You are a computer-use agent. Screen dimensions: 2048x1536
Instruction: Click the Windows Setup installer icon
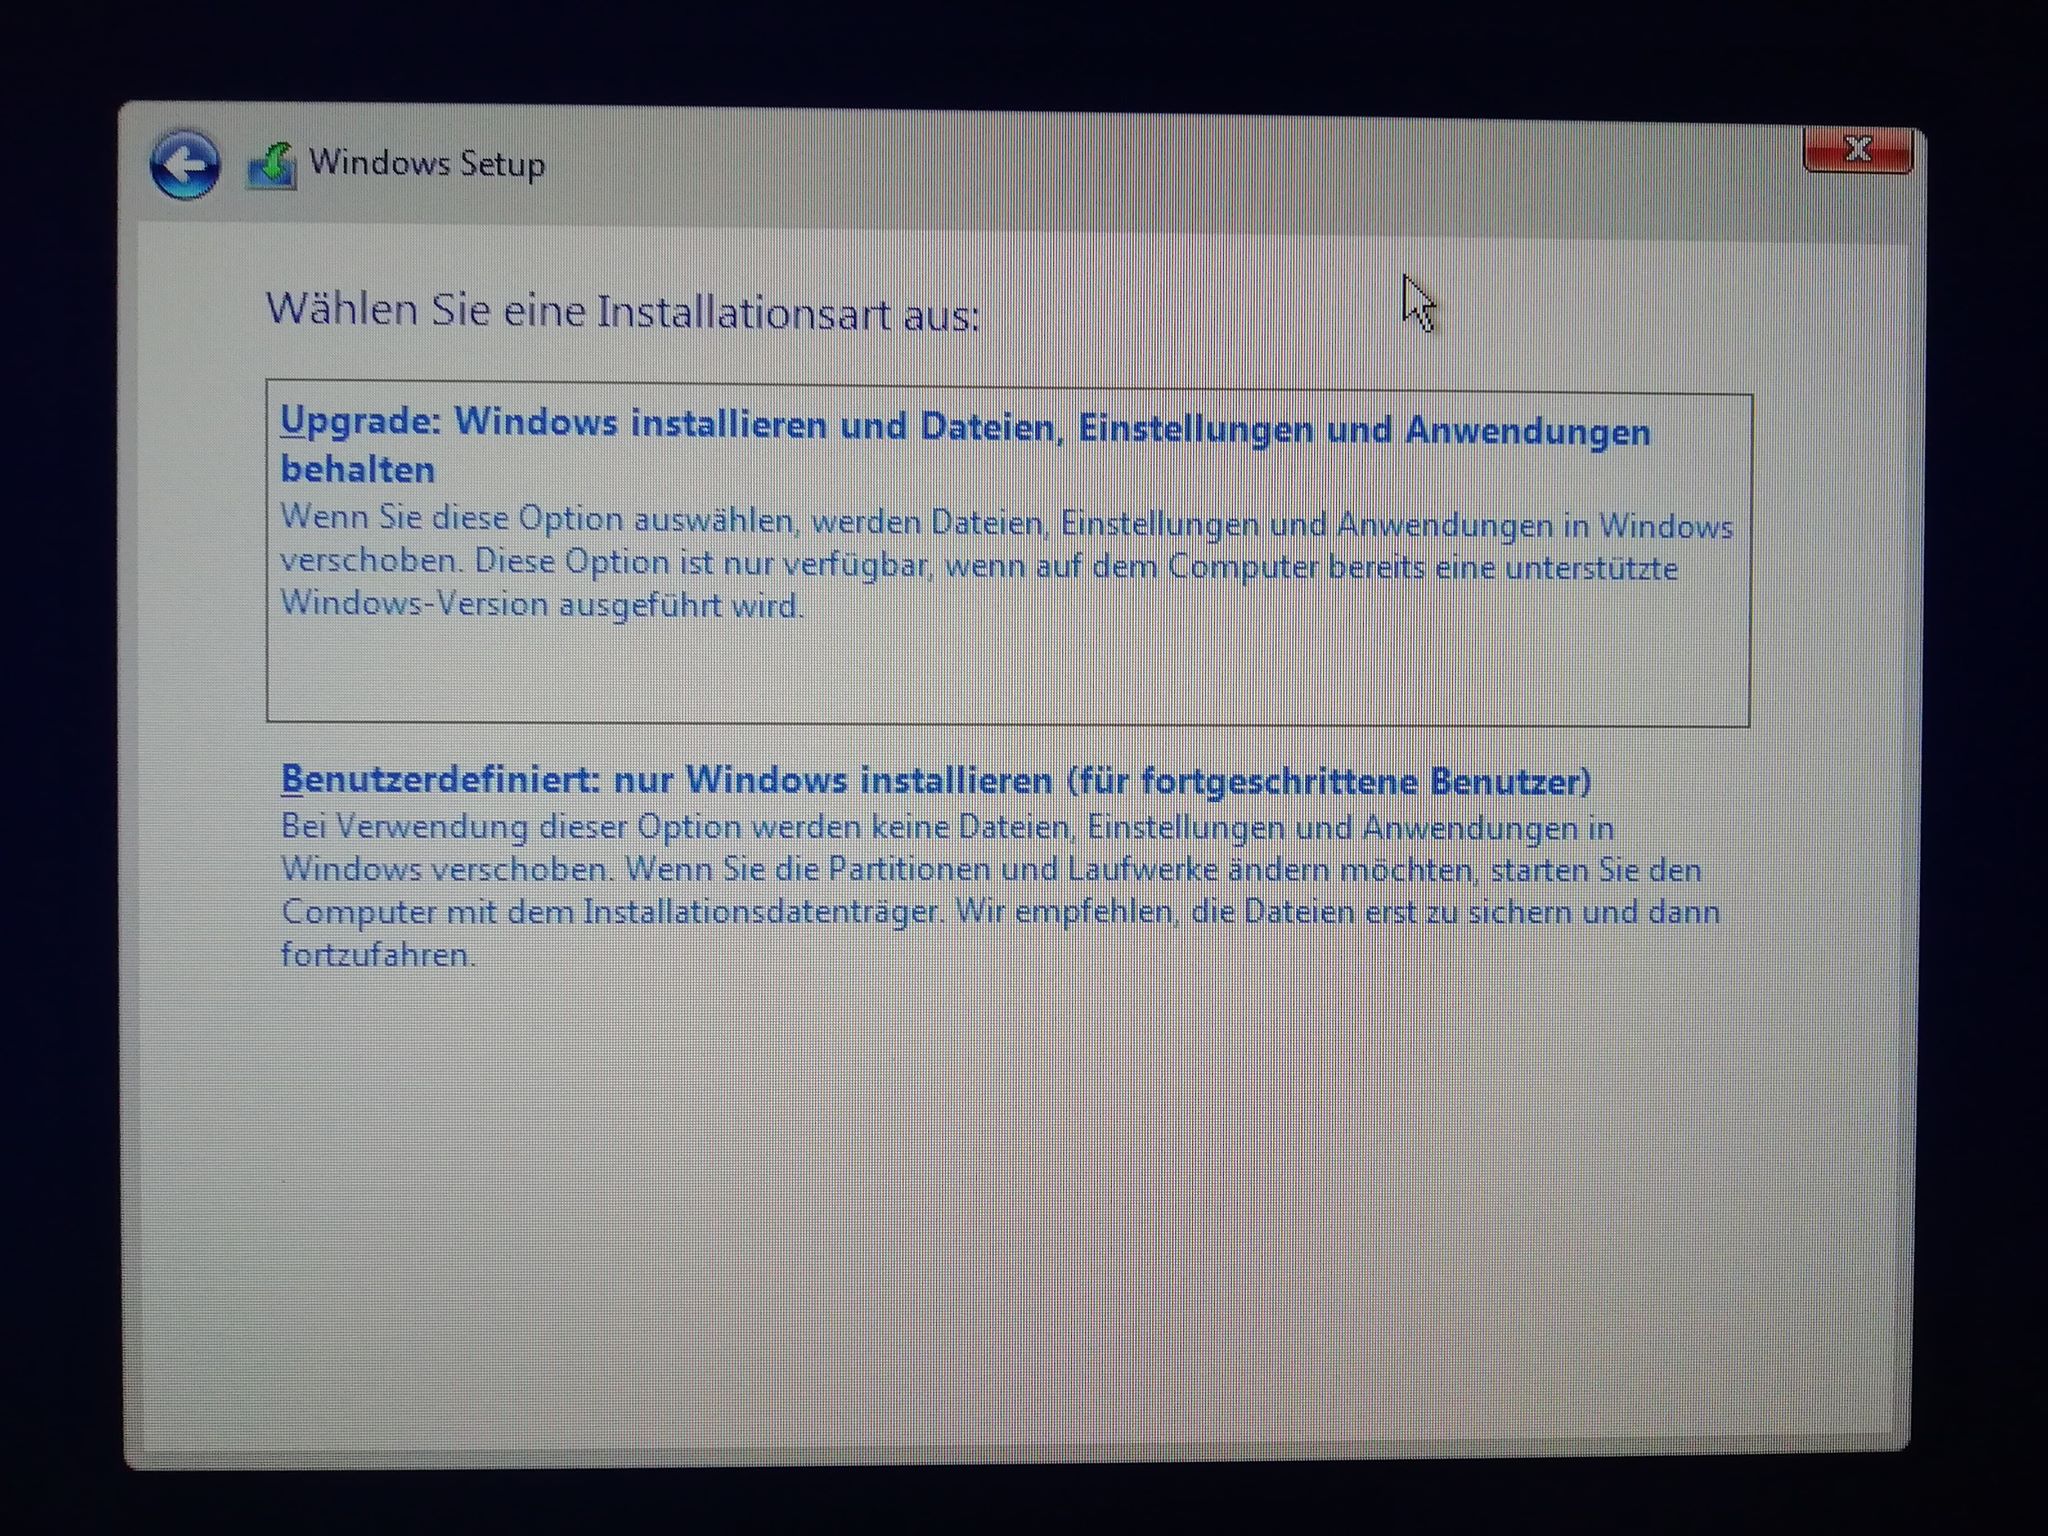272,167
